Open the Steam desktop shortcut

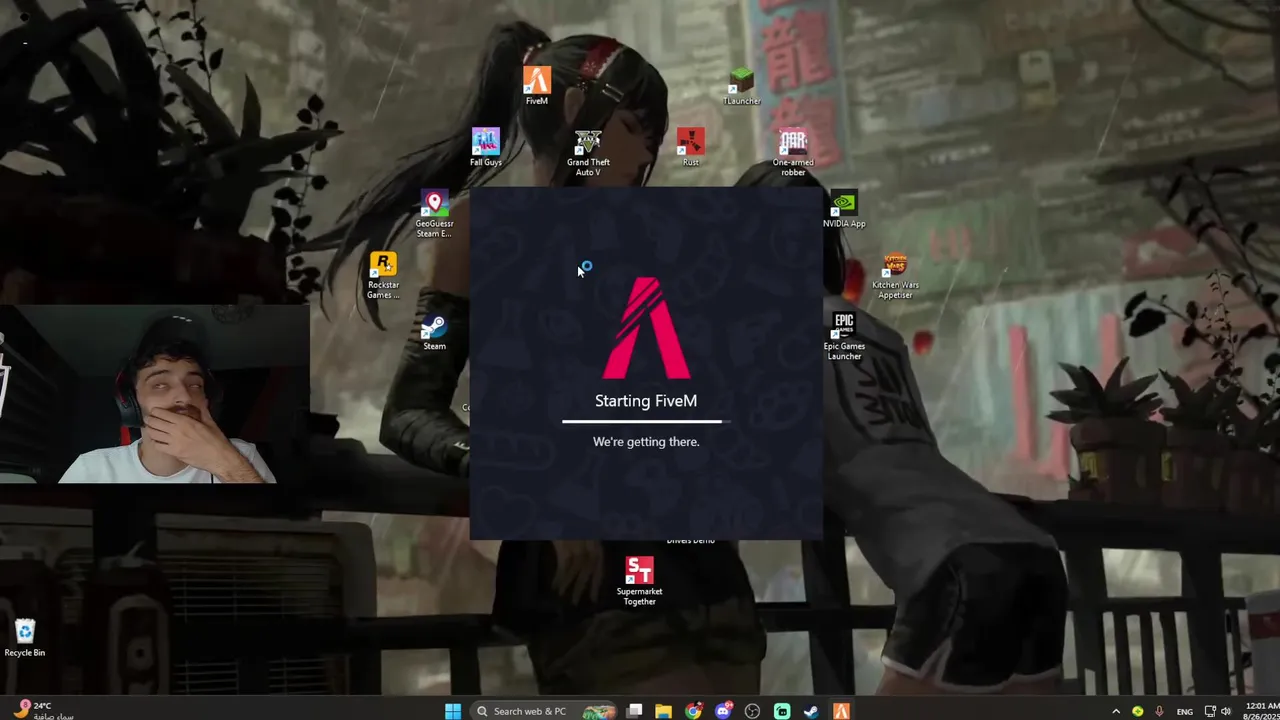pos(434,331)
